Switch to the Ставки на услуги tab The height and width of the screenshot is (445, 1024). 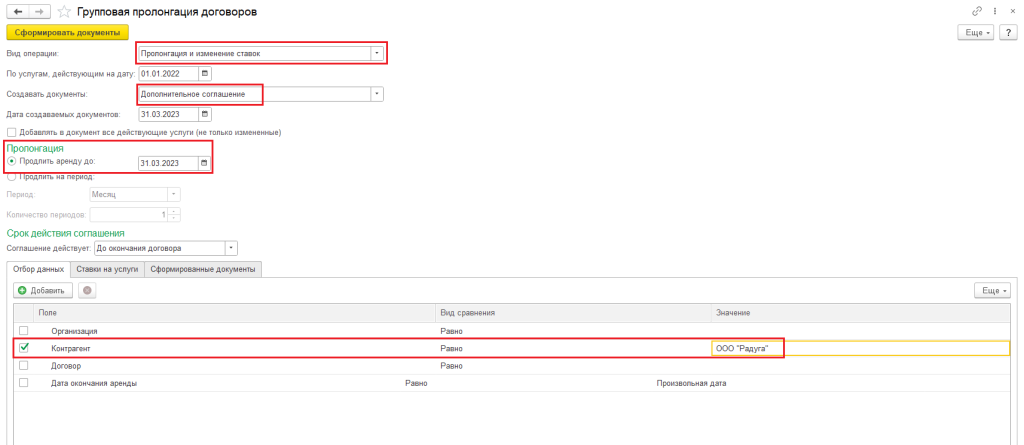pos(108,269)
